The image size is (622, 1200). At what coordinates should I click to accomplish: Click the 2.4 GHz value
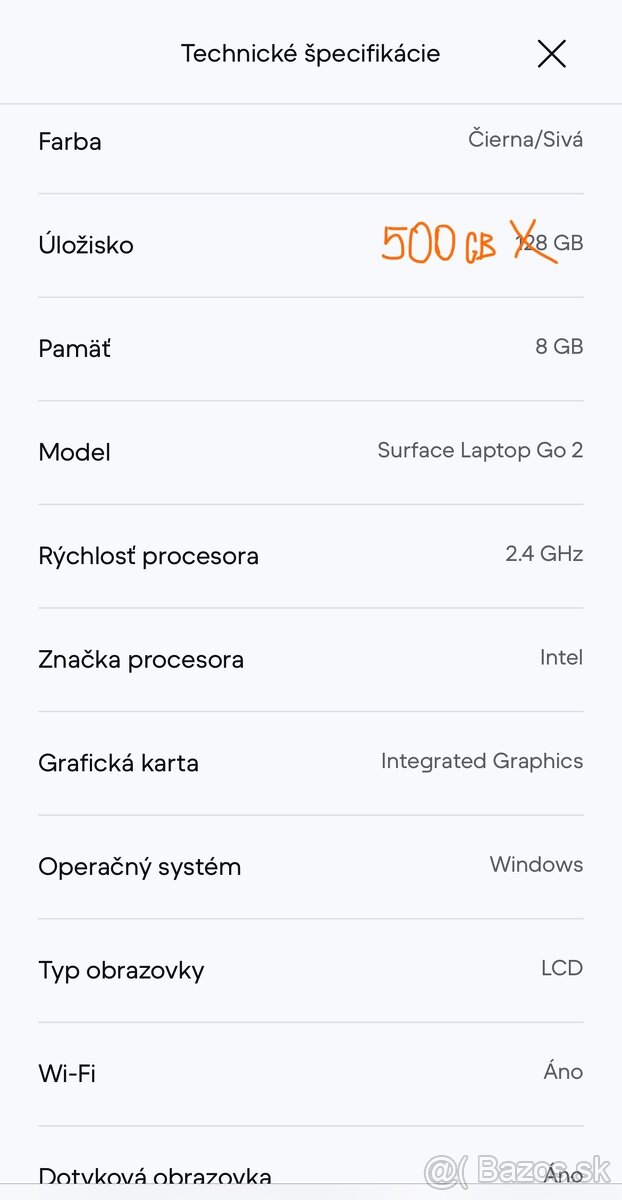pos(544,554)
